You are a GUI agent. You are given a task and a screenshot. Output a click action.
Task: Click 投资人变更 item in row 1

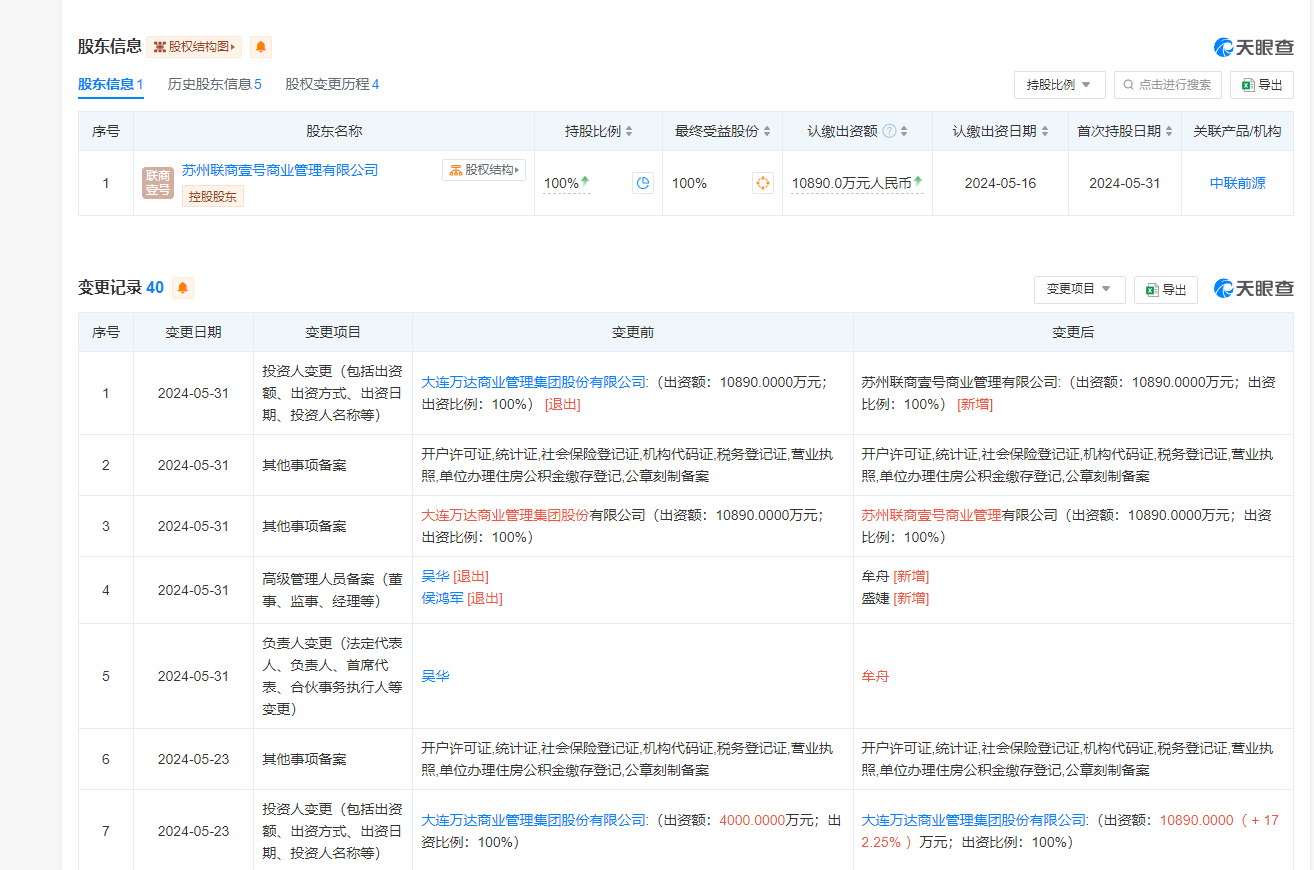point(333,393)
